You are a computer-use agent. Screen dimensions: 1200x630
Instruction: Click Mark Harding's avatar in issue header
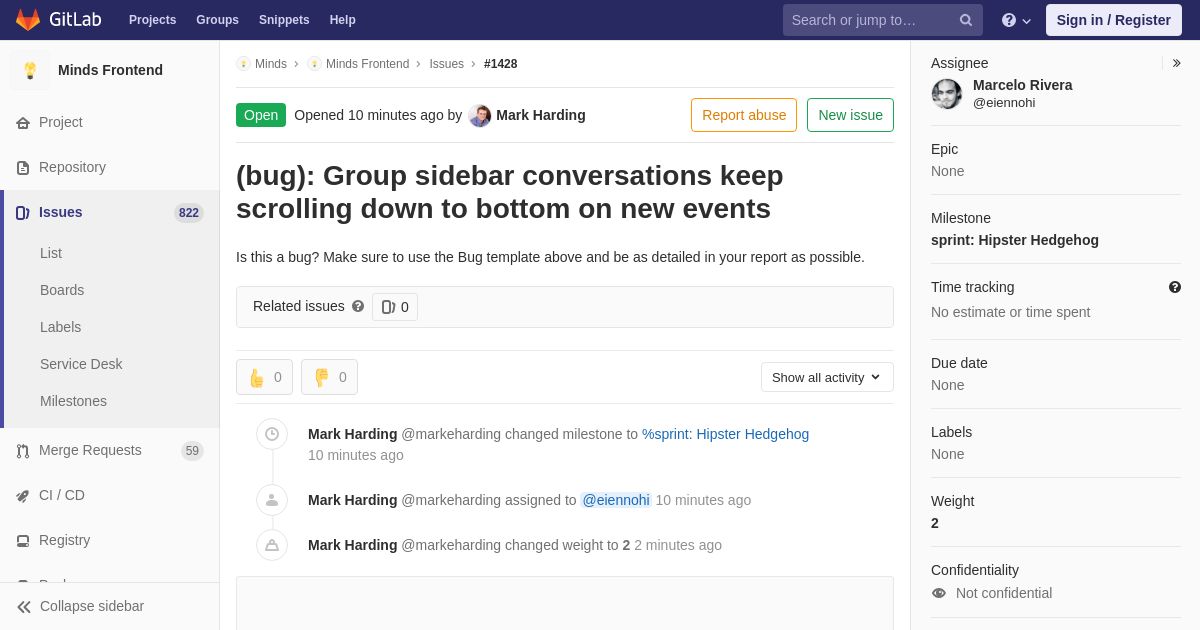coord(480,115)
